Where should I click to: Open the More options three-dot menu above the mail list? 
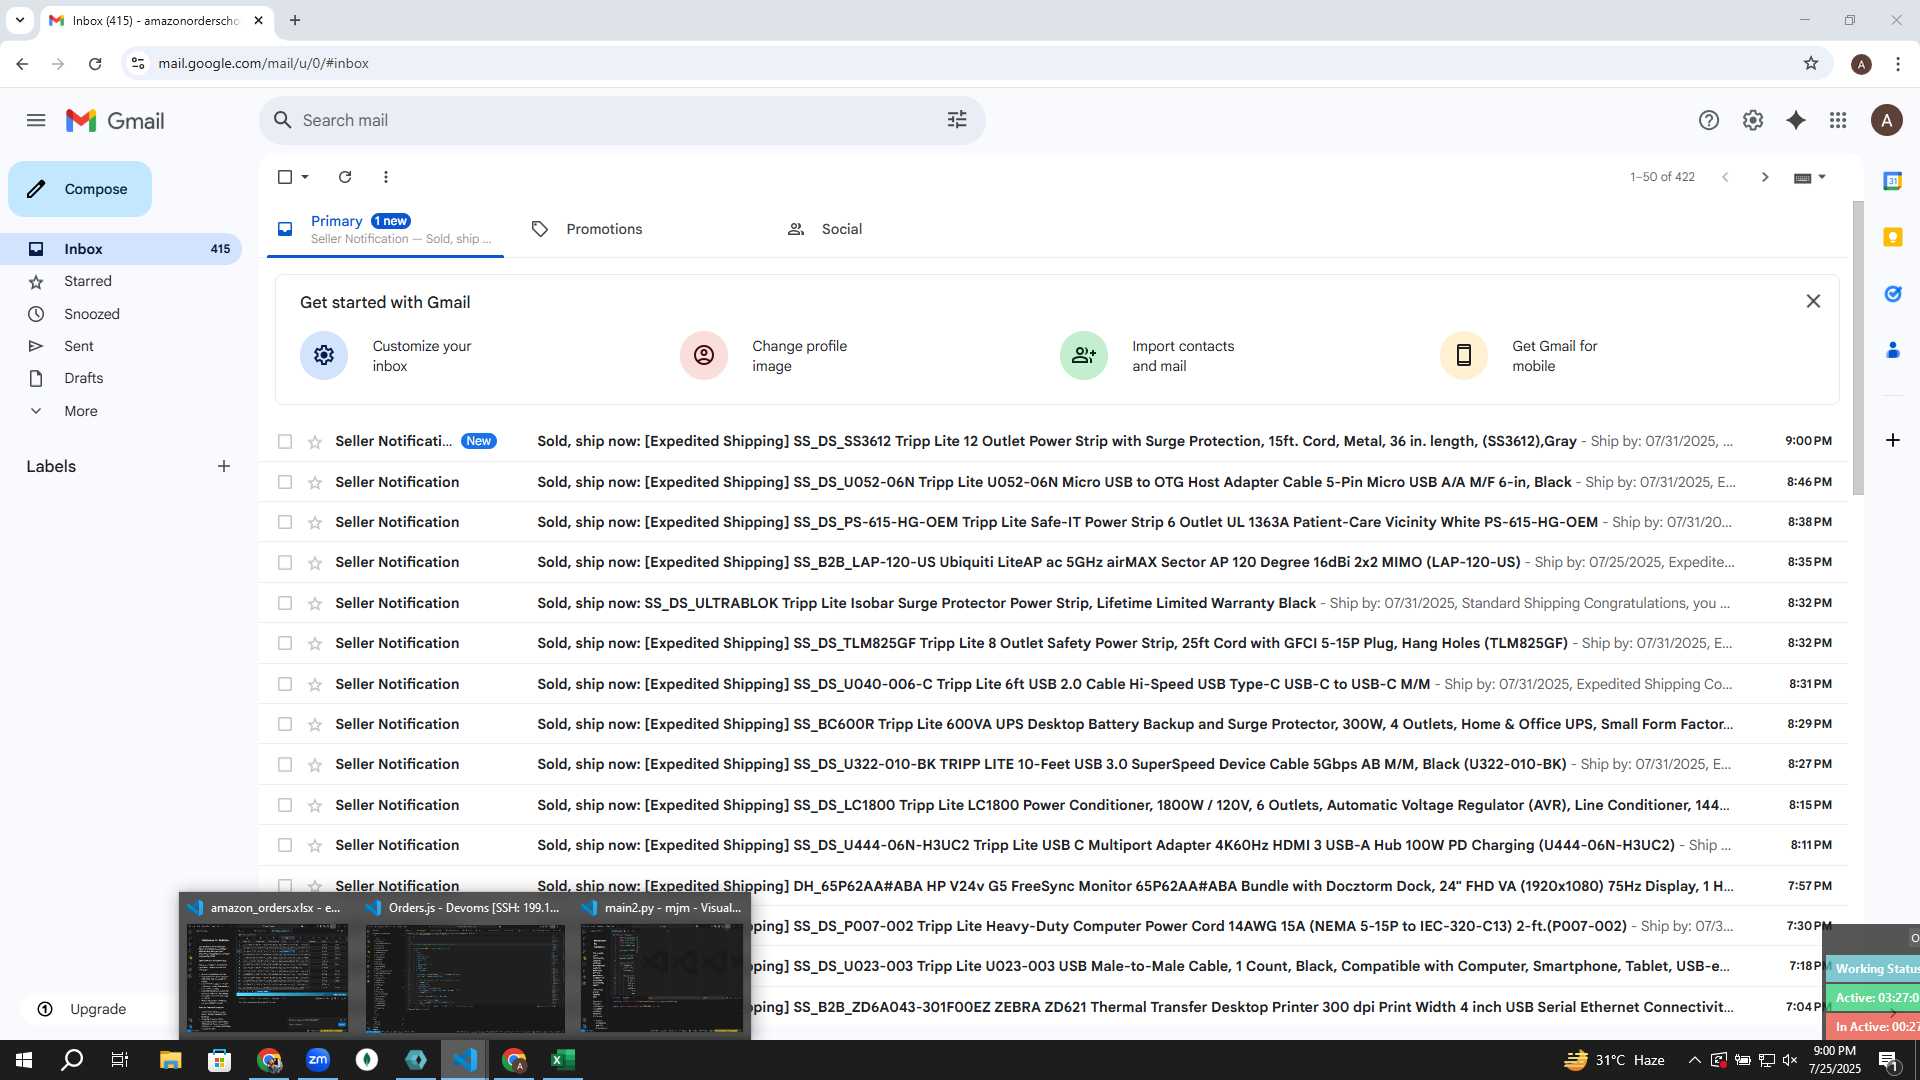(x=386, y=177)
